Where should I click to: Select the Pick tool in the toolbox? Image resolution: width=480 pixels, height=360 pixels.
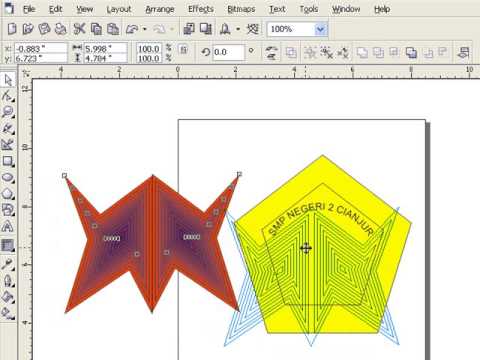[x=8, y=80]
